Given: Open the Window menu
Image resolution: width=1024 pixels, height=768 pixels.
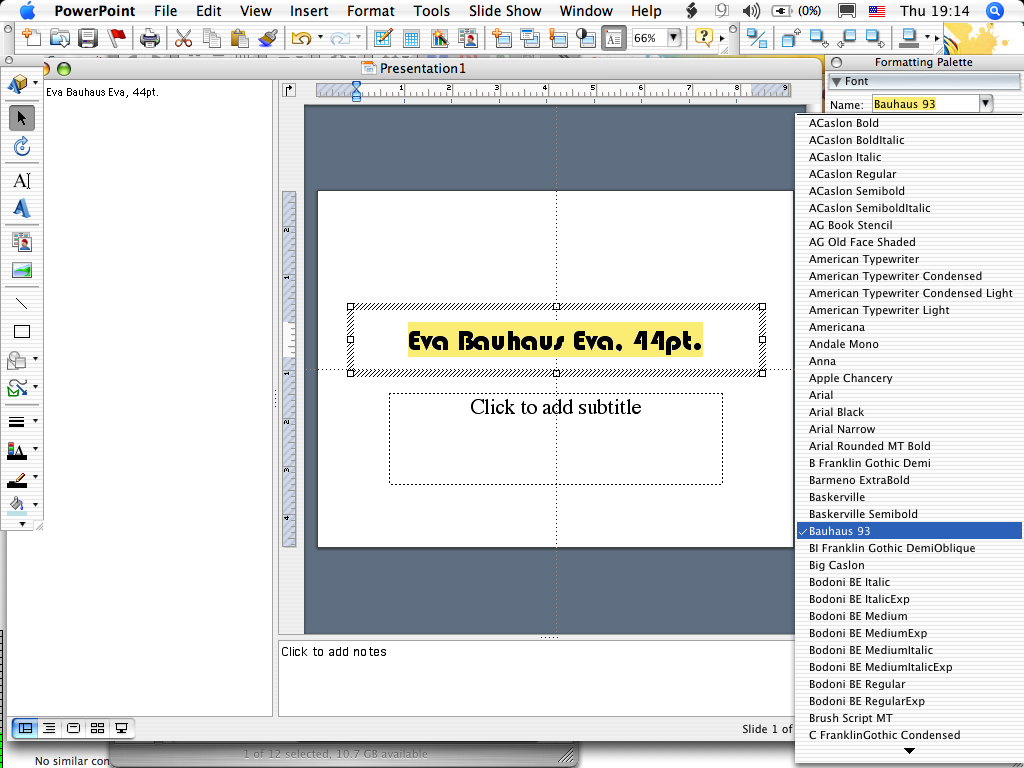Looking at the screenshot, I should point(586,10).
